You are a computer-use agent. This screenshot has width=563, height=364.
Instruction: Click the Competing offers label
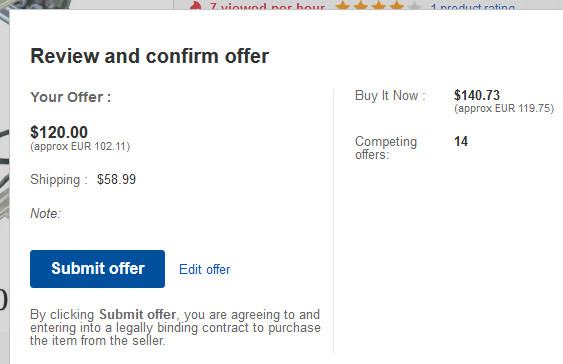(x=386, y=148)
